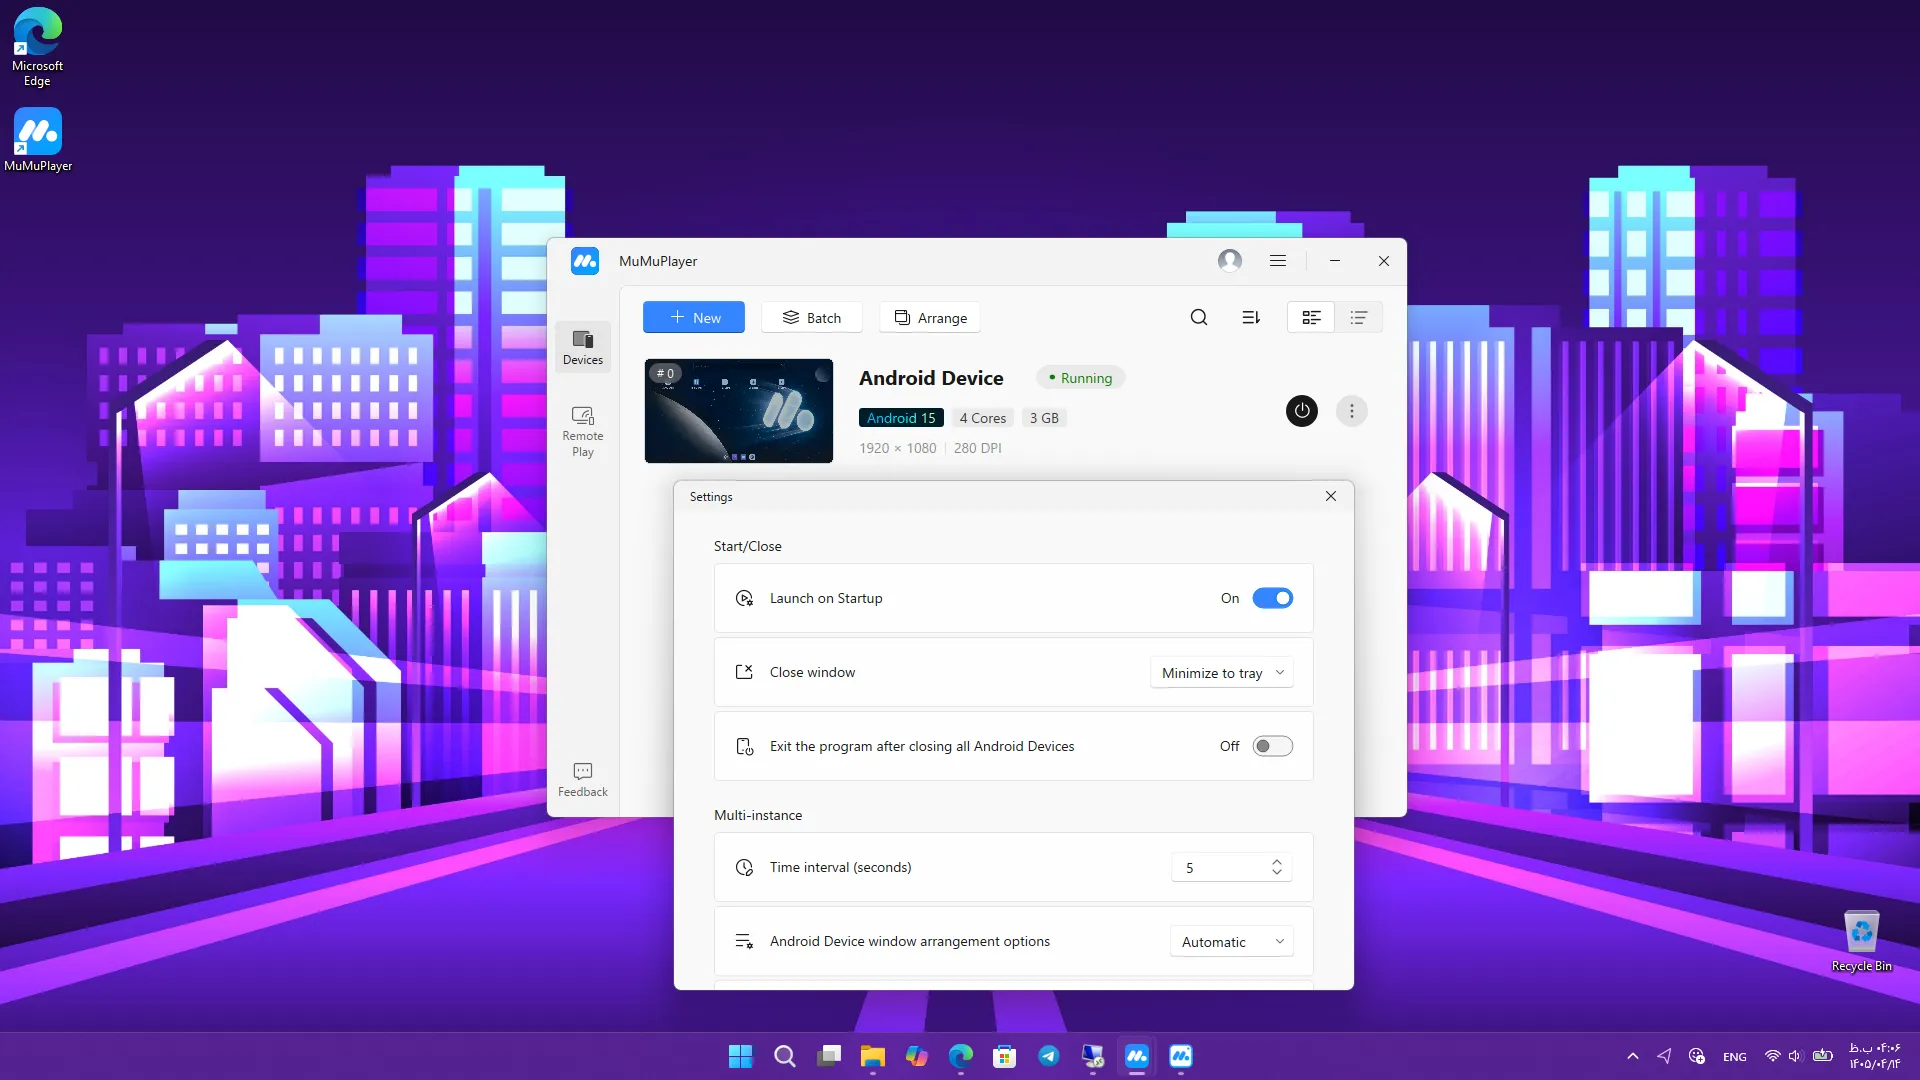1920x1080 pixels.
Task: Click the ENG language indicator
Action: 1735,1057
